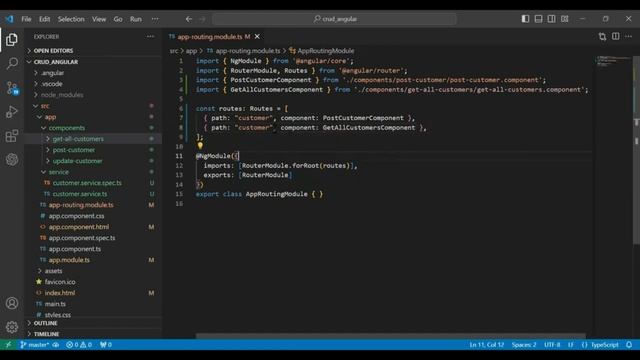Image resolution: width=640 pixels, height=360 pixels.
Task: Open the Search view in activity bar
Action: (12, 63)
